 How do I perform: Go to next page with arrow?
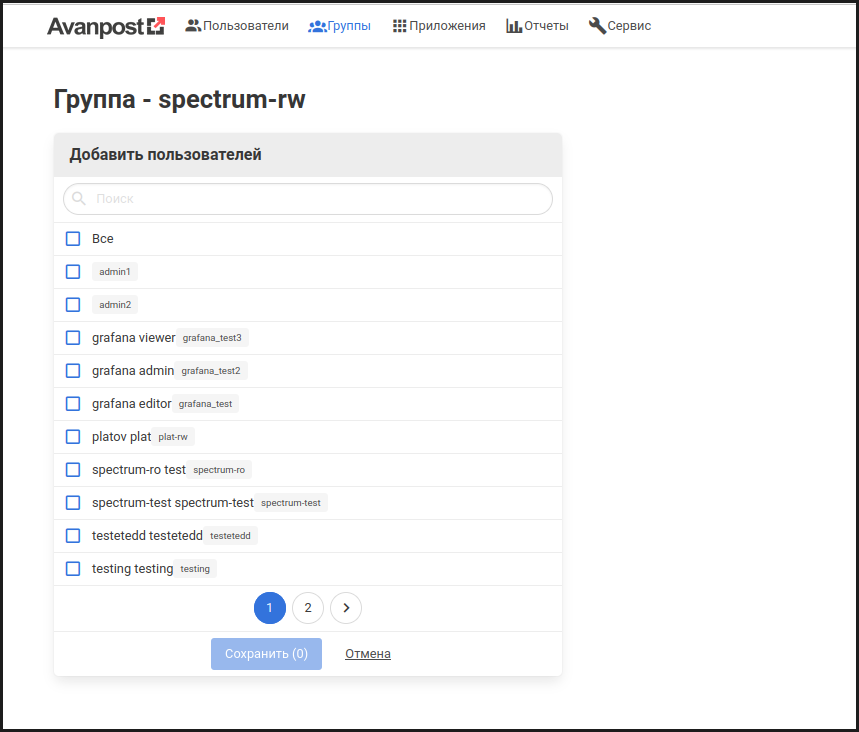(346, 608)
